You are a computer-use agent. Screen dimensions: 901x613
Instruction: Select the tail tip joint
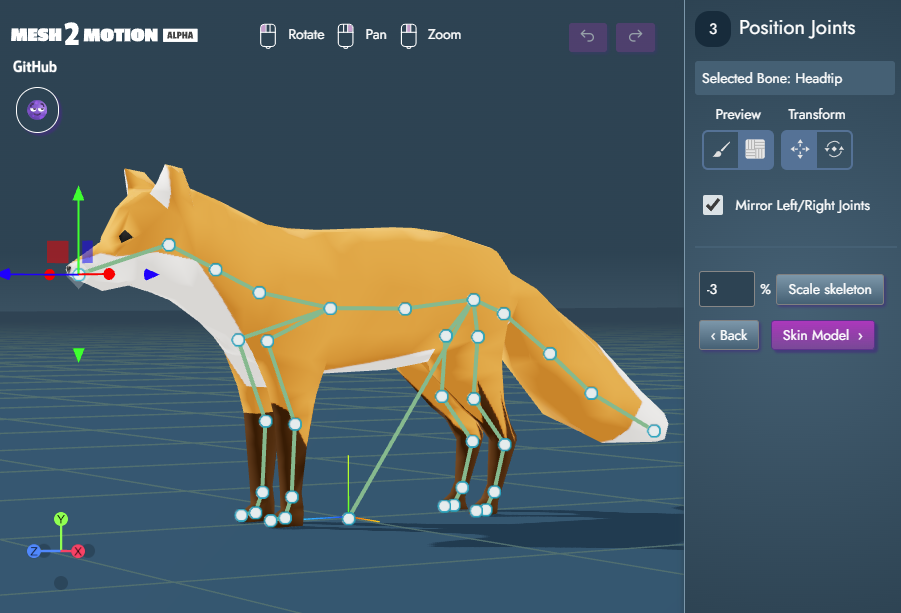[x=654, y=431]
